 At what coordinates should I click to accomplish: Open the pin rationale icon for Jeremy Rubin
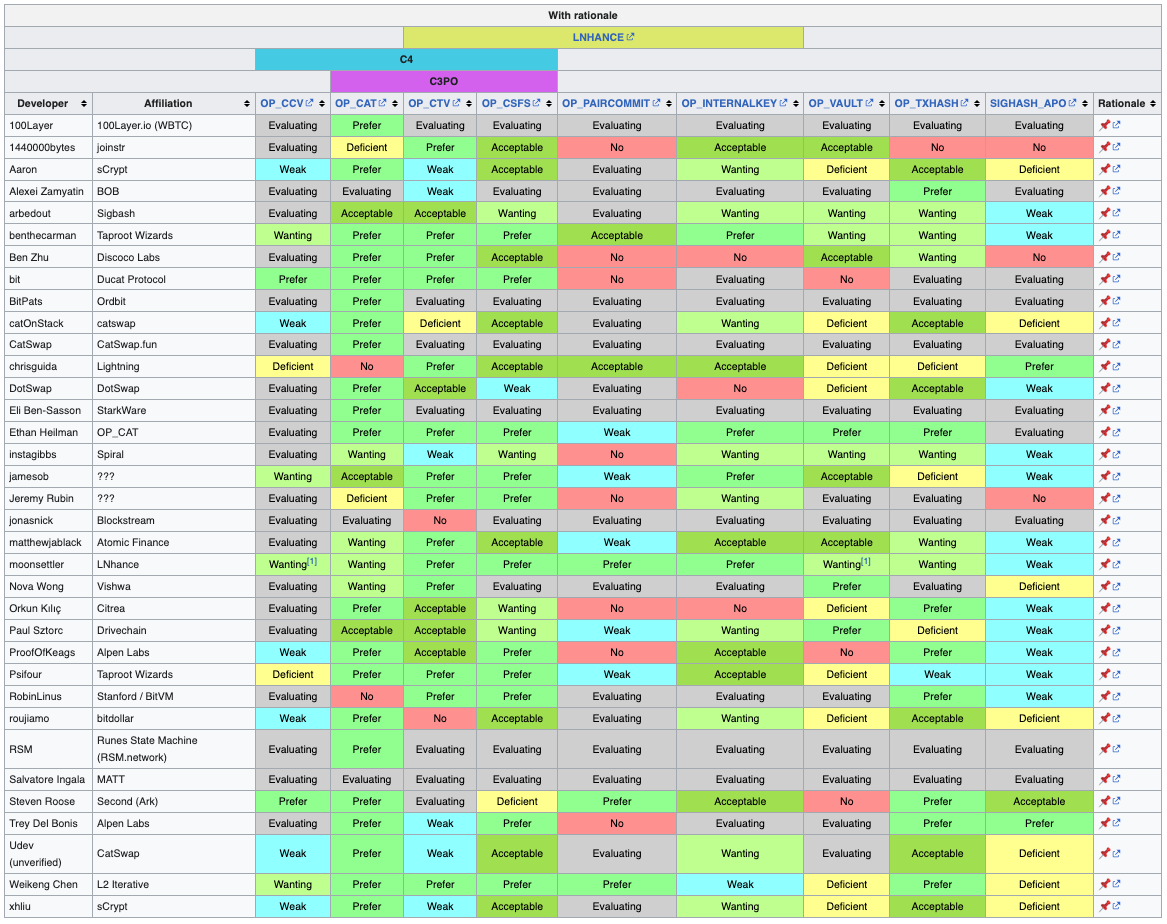tap(1104, 498)
